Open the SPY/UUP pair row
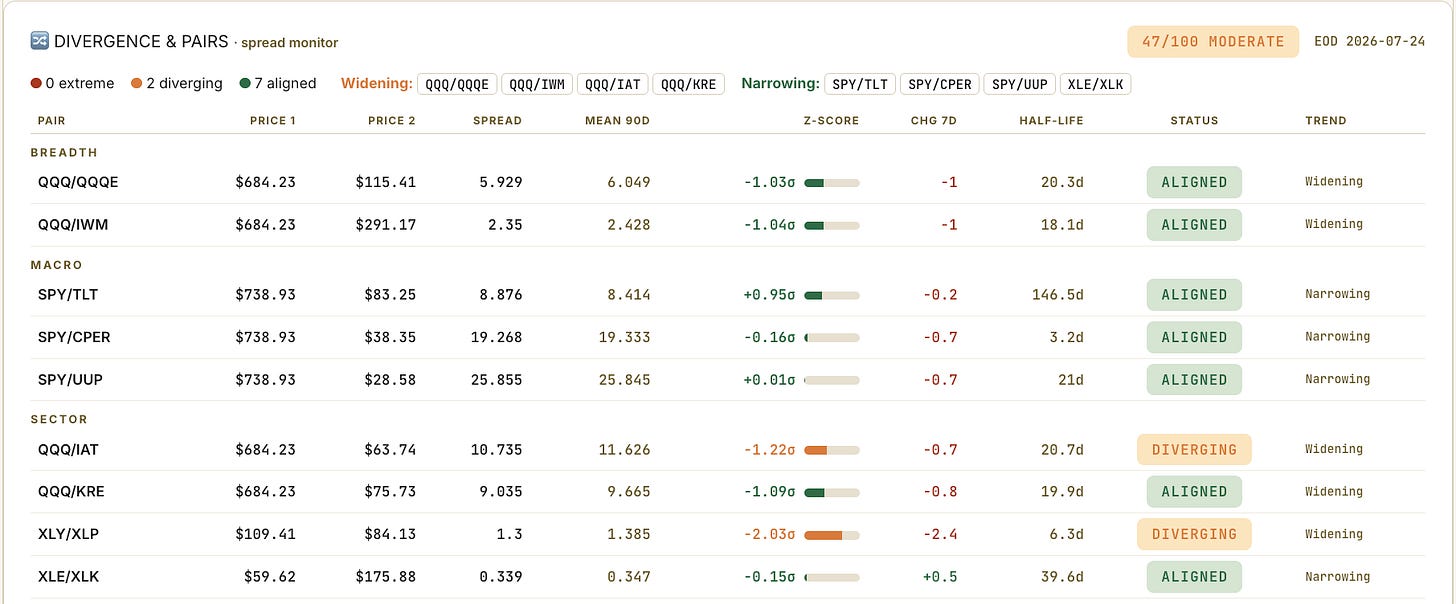The height and width of the screenshot is (604, 1456). coord(728,380)
